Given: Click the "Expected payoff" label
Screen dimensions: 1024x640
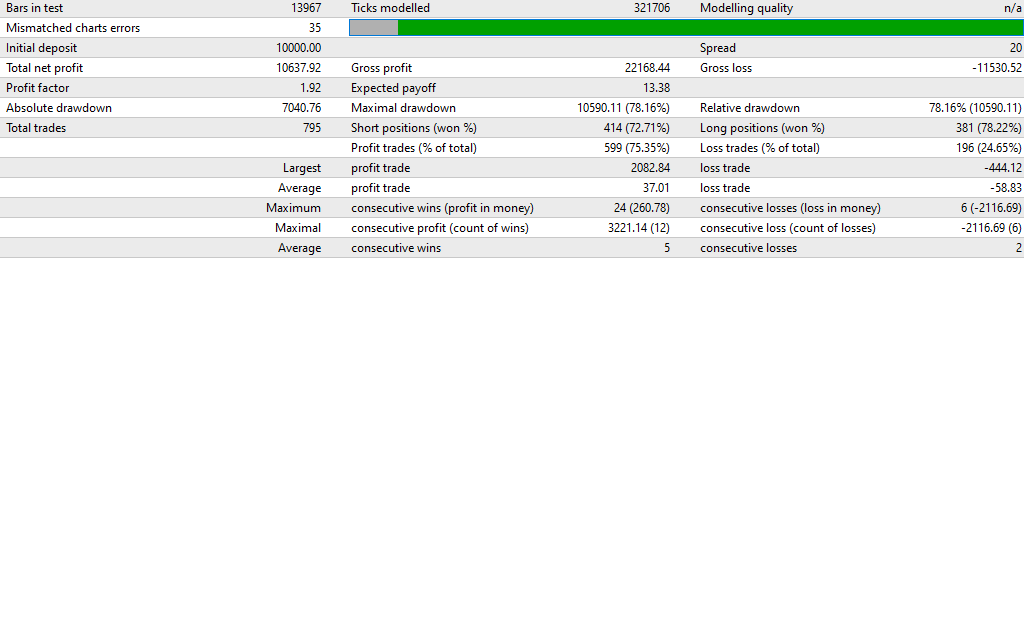Looking at the screenshot, I should [393, 88].
